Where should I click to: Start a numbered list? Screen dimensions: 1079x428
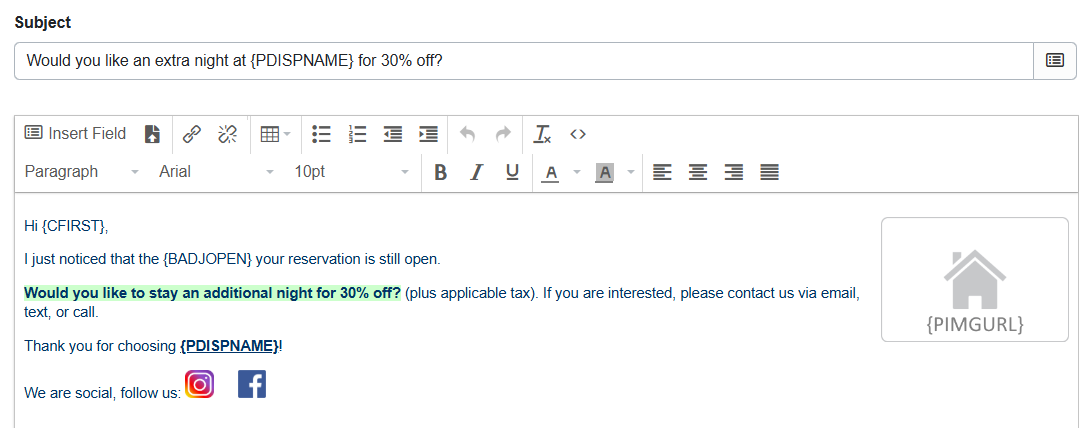(357, 134)
